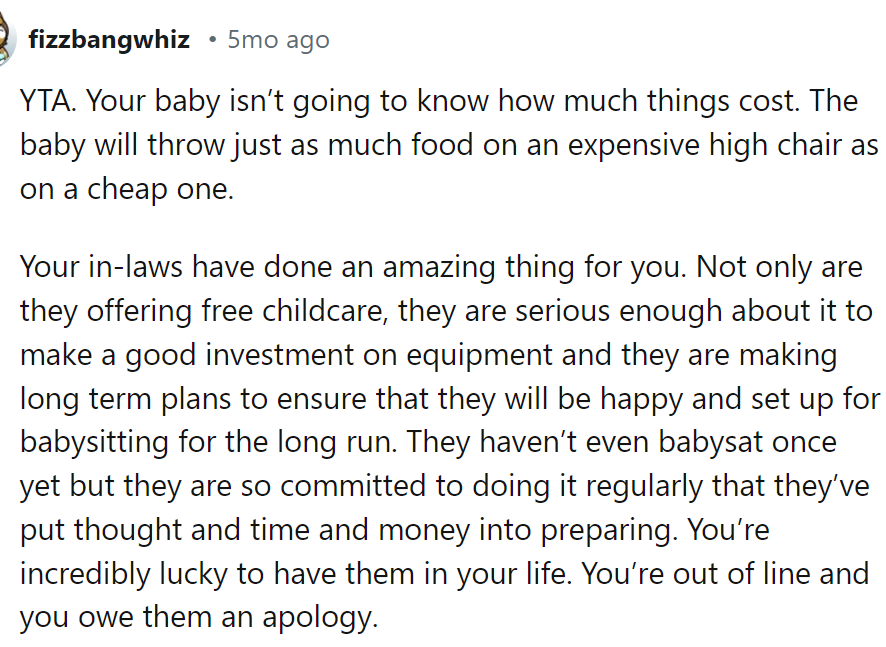Click the first paragraph about baby costs

click(449, 145)
